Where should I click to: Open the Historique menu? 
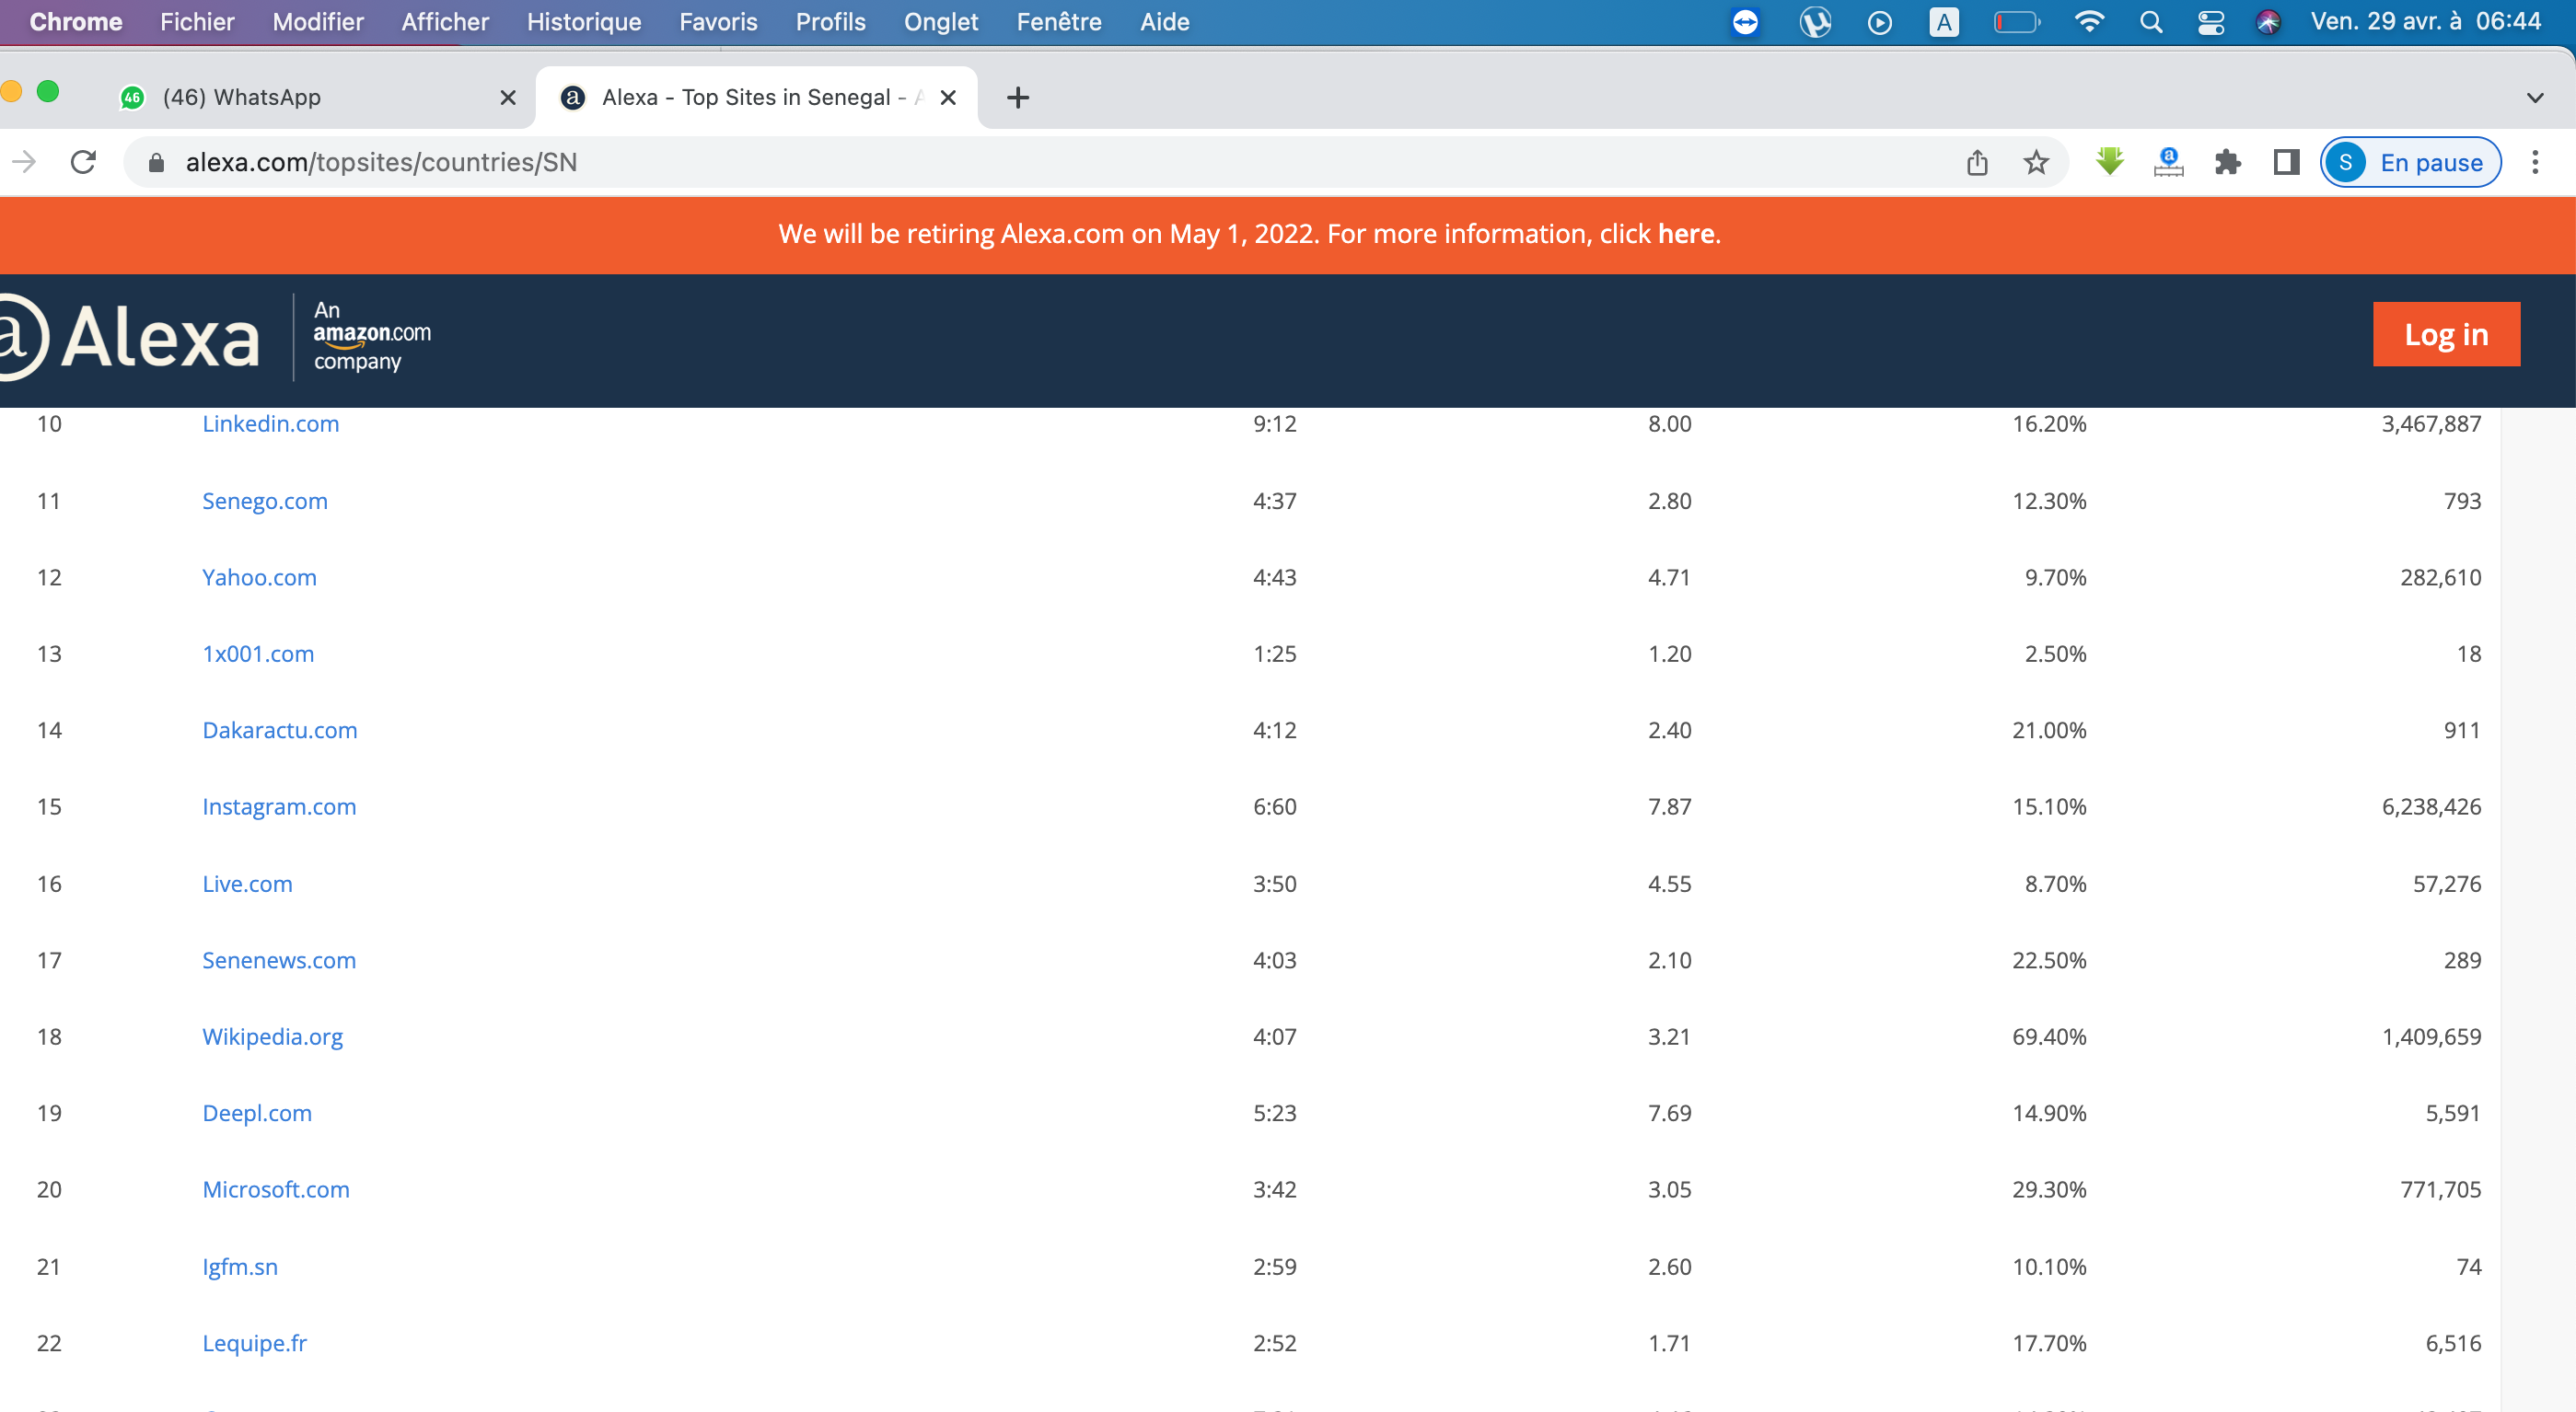(x=583, y=22)
